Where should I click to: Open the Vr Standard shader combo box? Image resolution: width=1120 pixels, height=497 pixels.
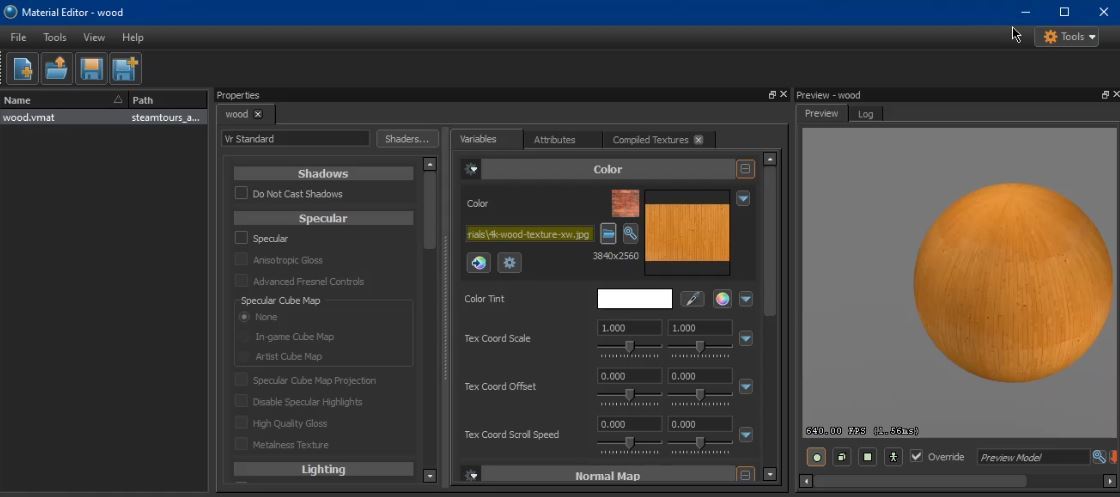295,139
